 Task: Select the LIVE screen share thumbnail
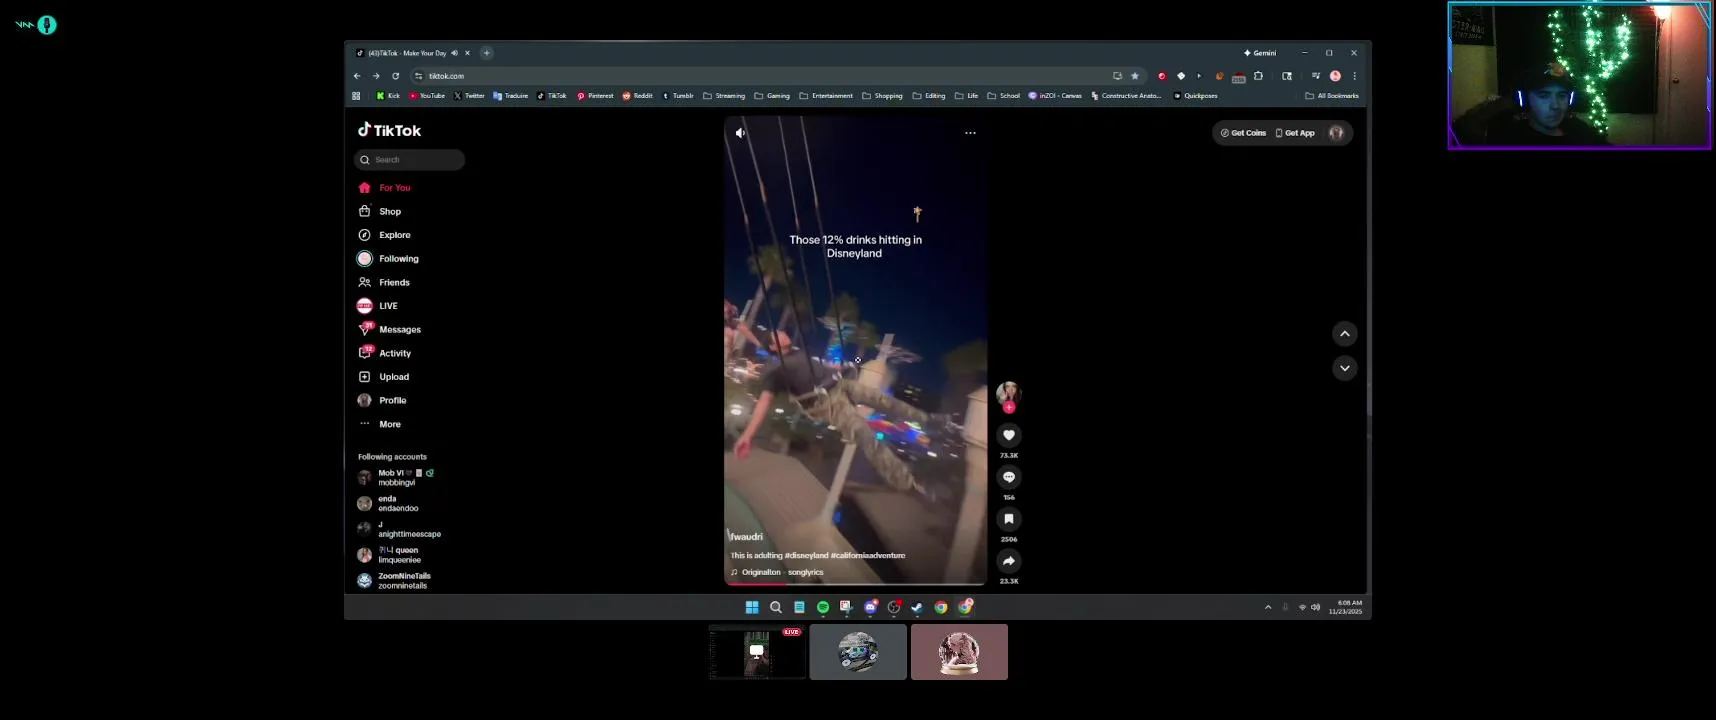[x=757, y=652]
